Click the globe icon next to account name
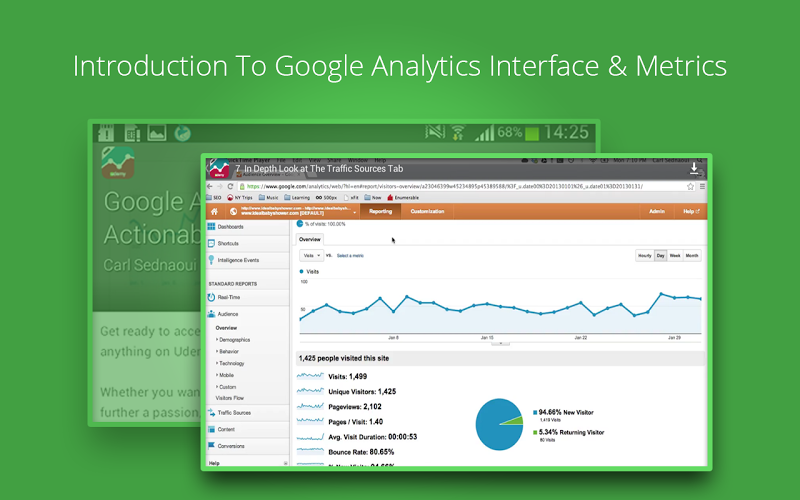This screenshot has height=500, width=800. click(233, 211)
